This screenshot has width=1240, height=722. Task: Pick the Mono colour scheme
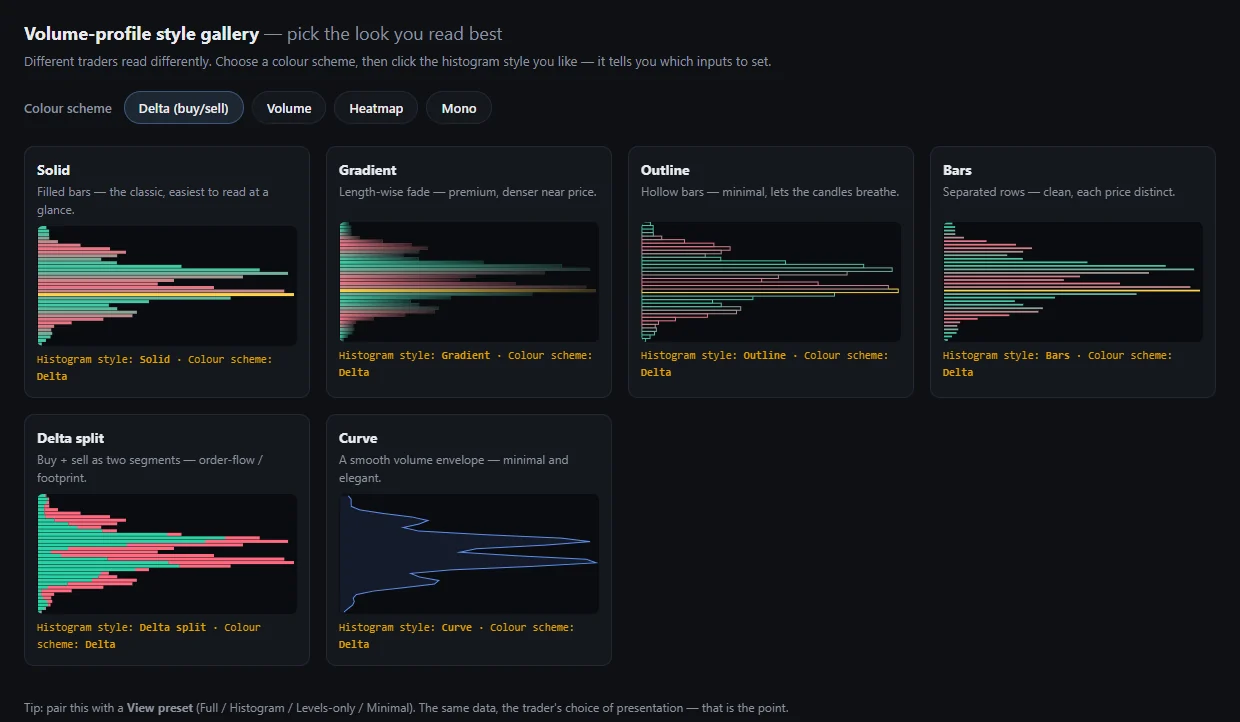pyautogui.click(x=459, y=108)
